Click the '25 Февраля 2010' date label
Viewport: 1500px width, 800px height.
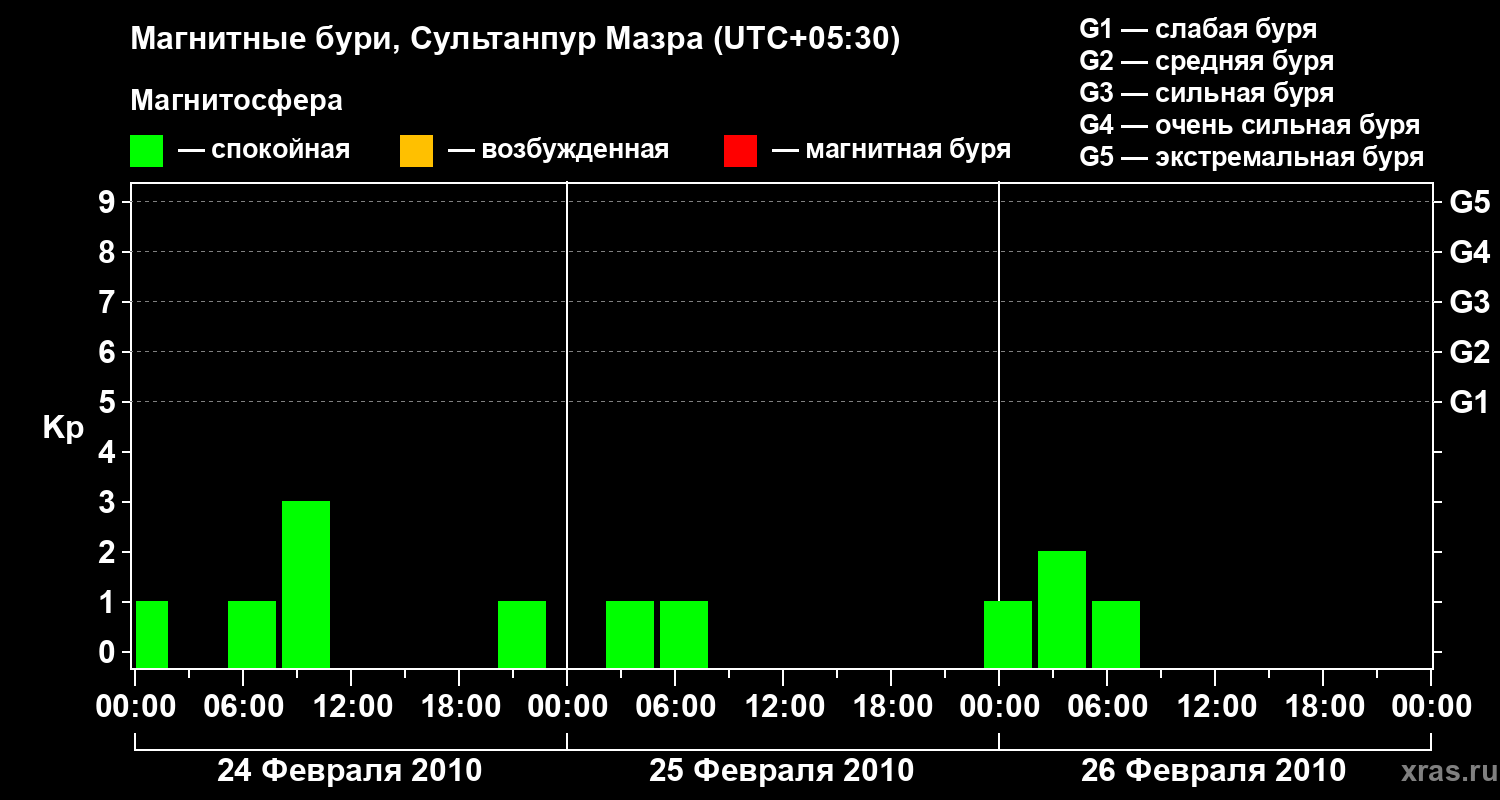[782, 771]
